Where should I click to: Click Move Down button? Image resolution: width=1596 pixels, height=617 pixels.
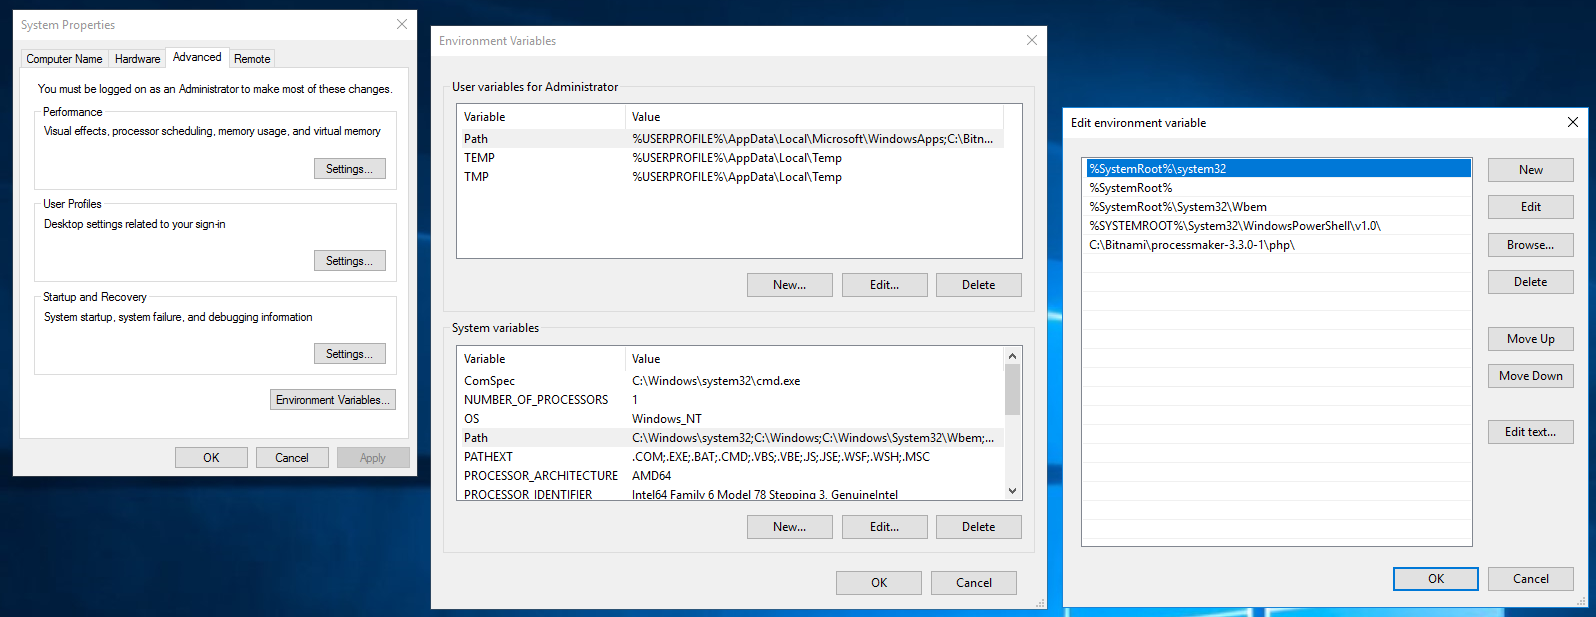click(1530, 376)
